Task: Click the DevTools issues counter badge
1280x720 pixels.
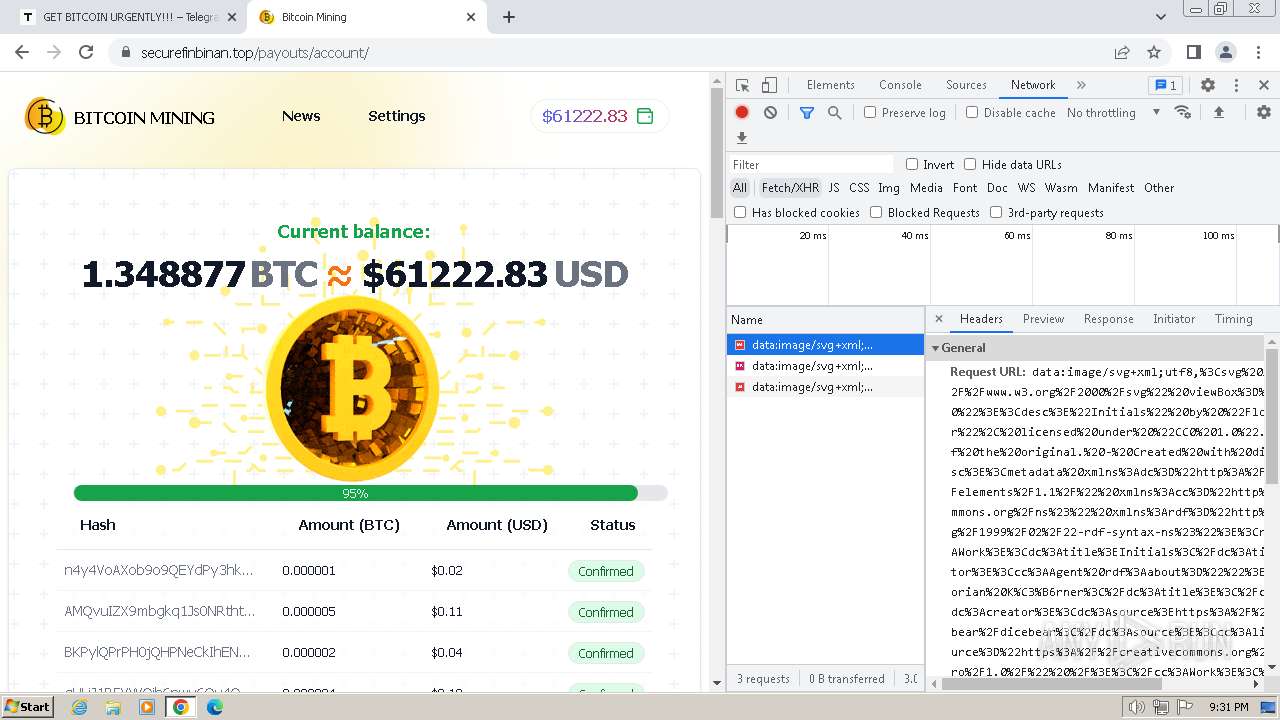Action: click(1165, 85)
